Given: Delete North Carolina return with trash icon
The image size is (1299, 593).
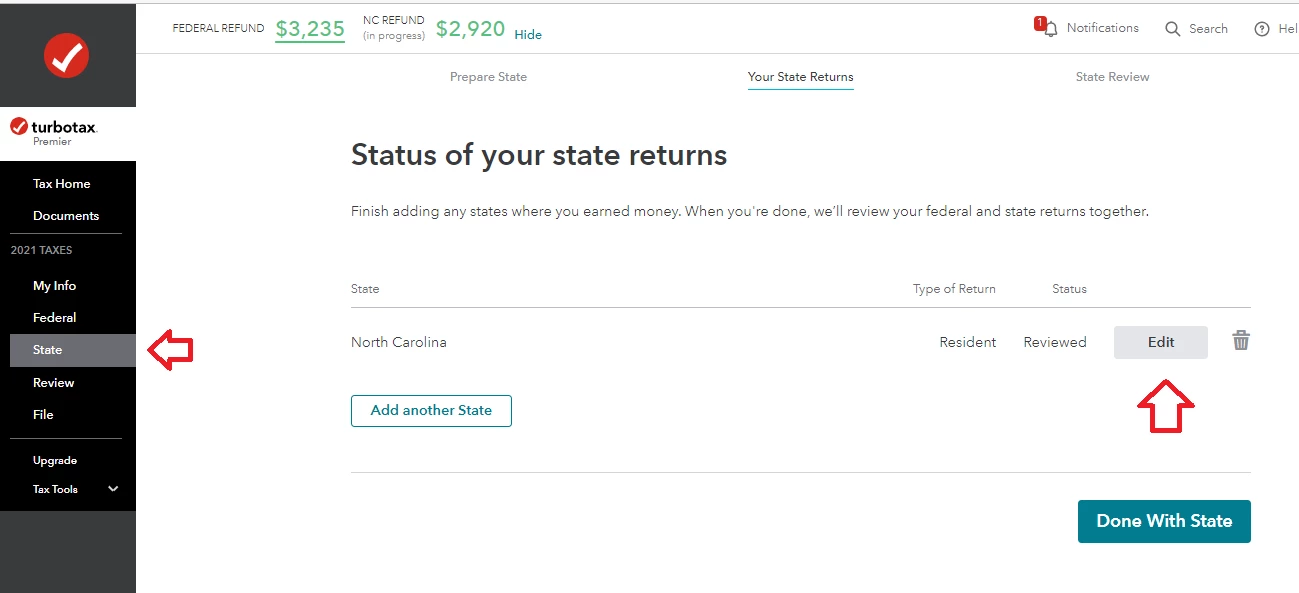Looking at the screenshot, I should 1241,341.
